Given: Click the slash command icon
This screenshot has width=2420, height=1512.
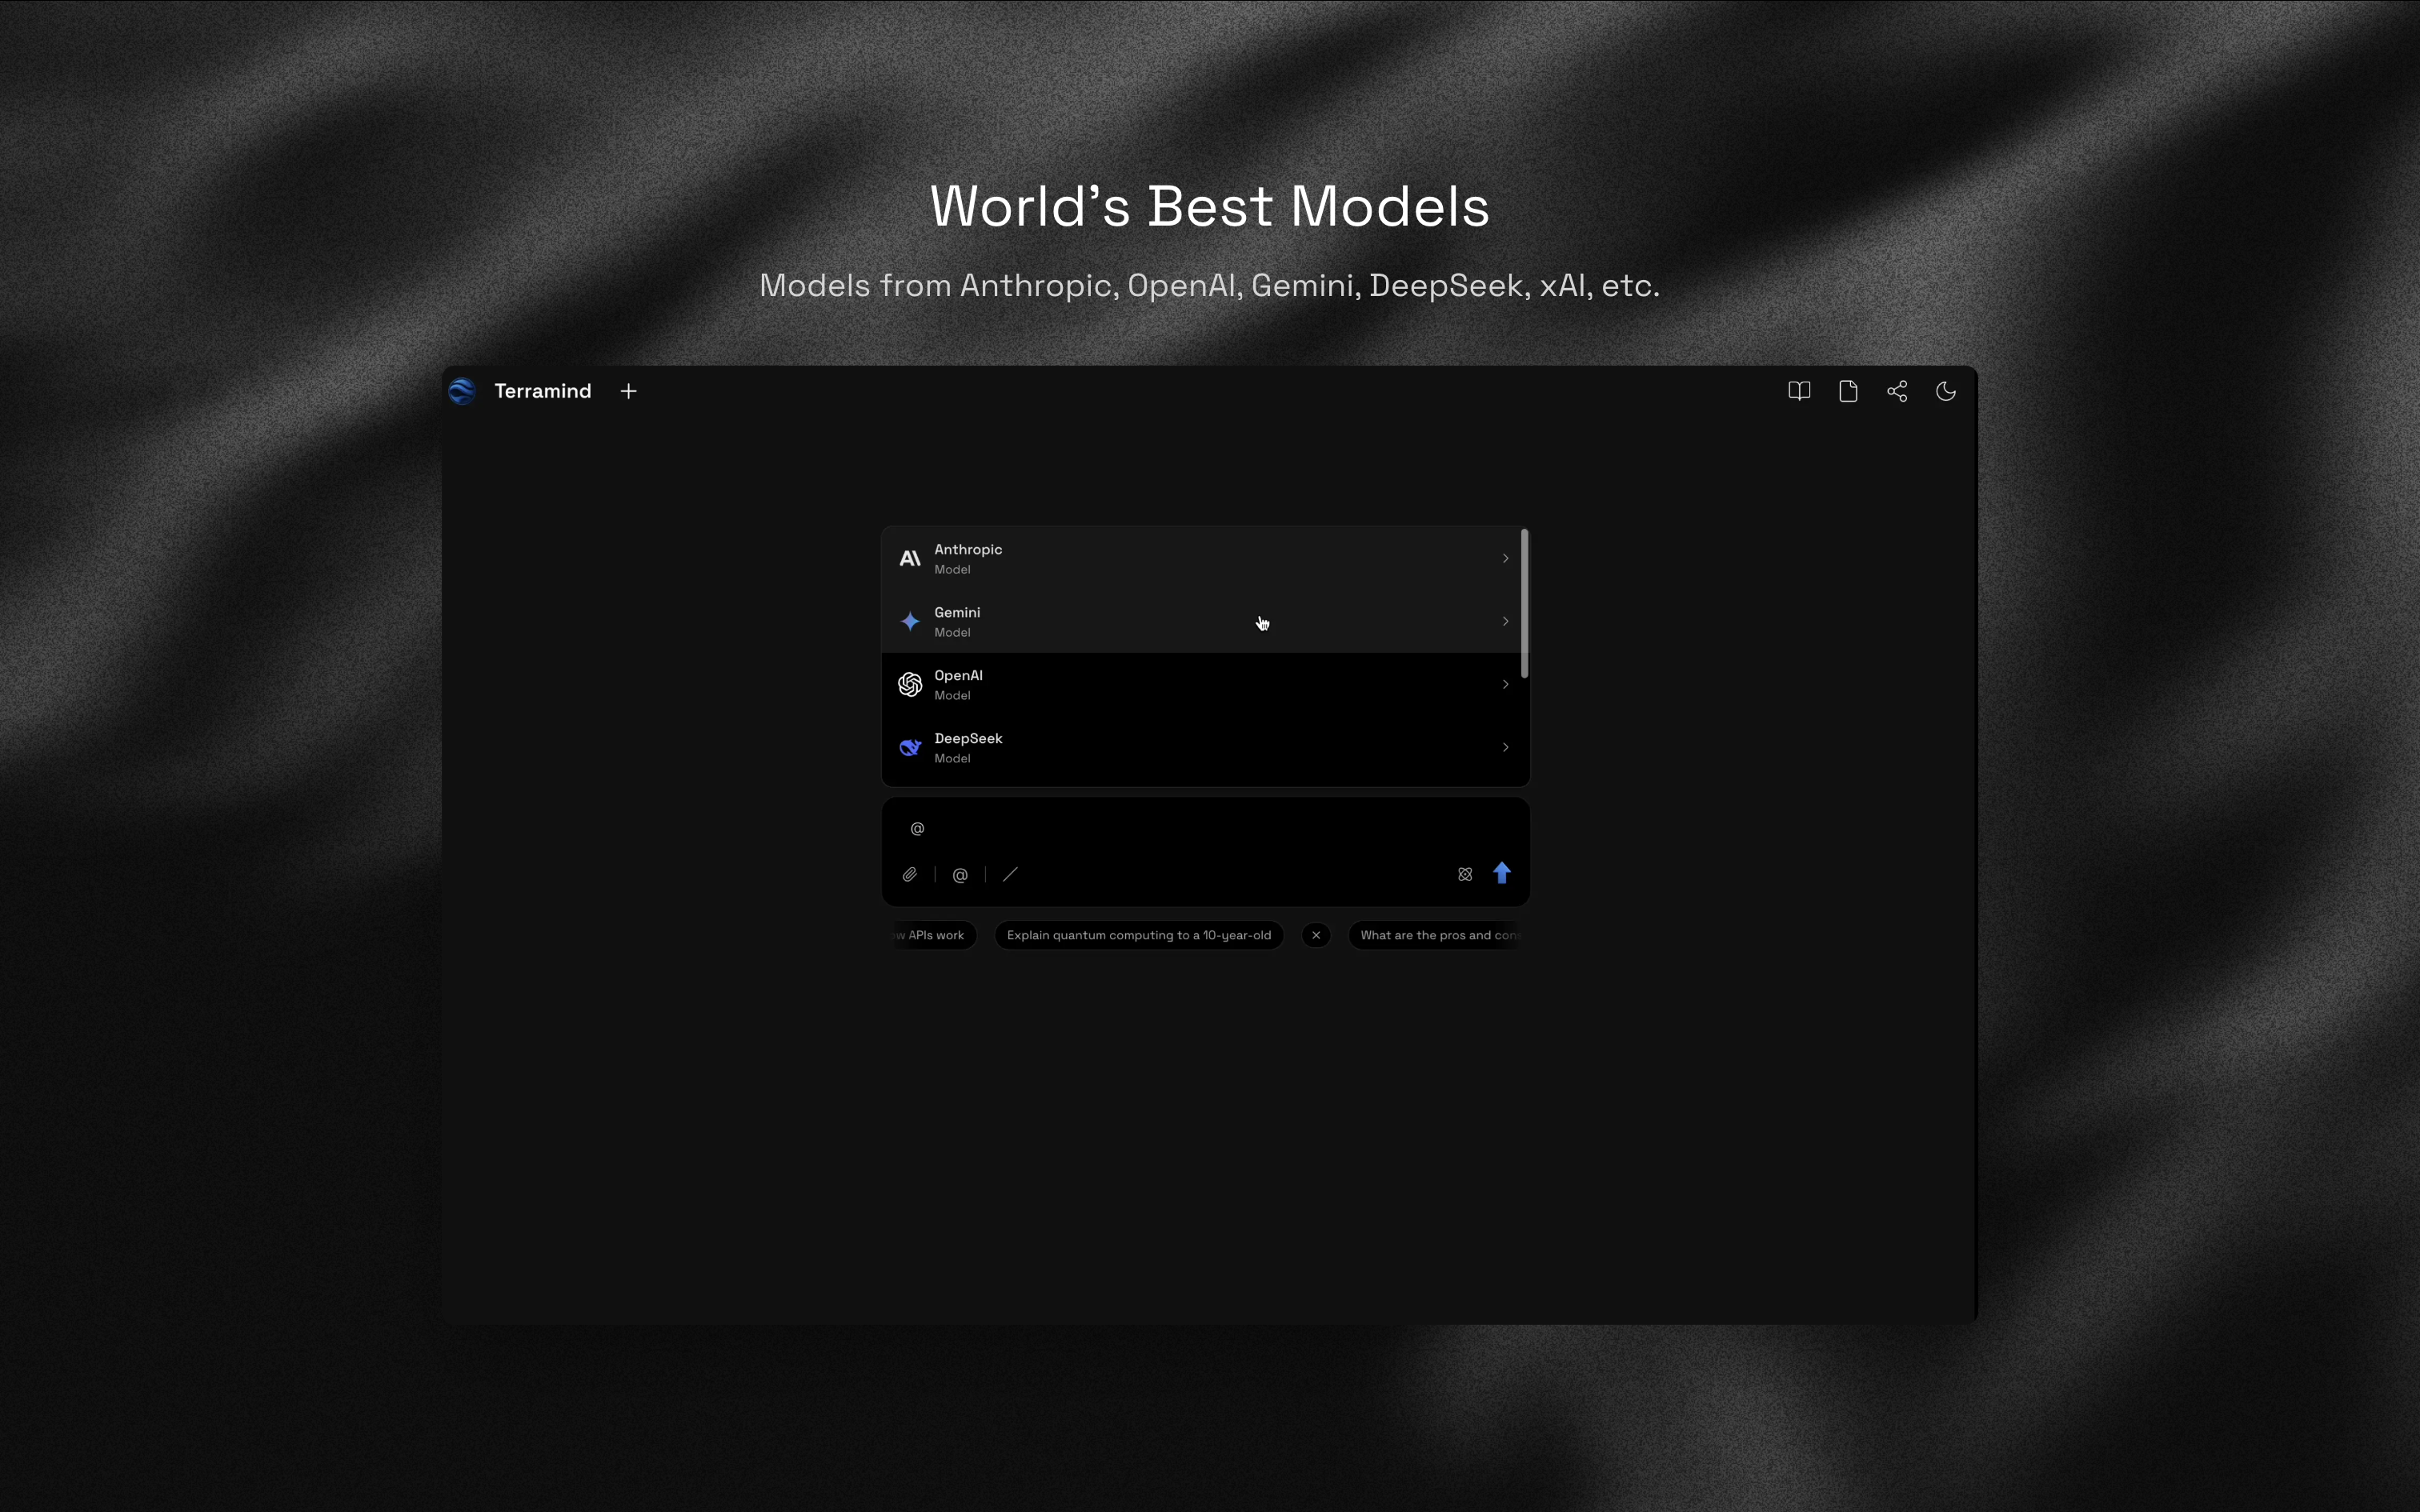Looking at the screenshot, I should point(1010,875).
